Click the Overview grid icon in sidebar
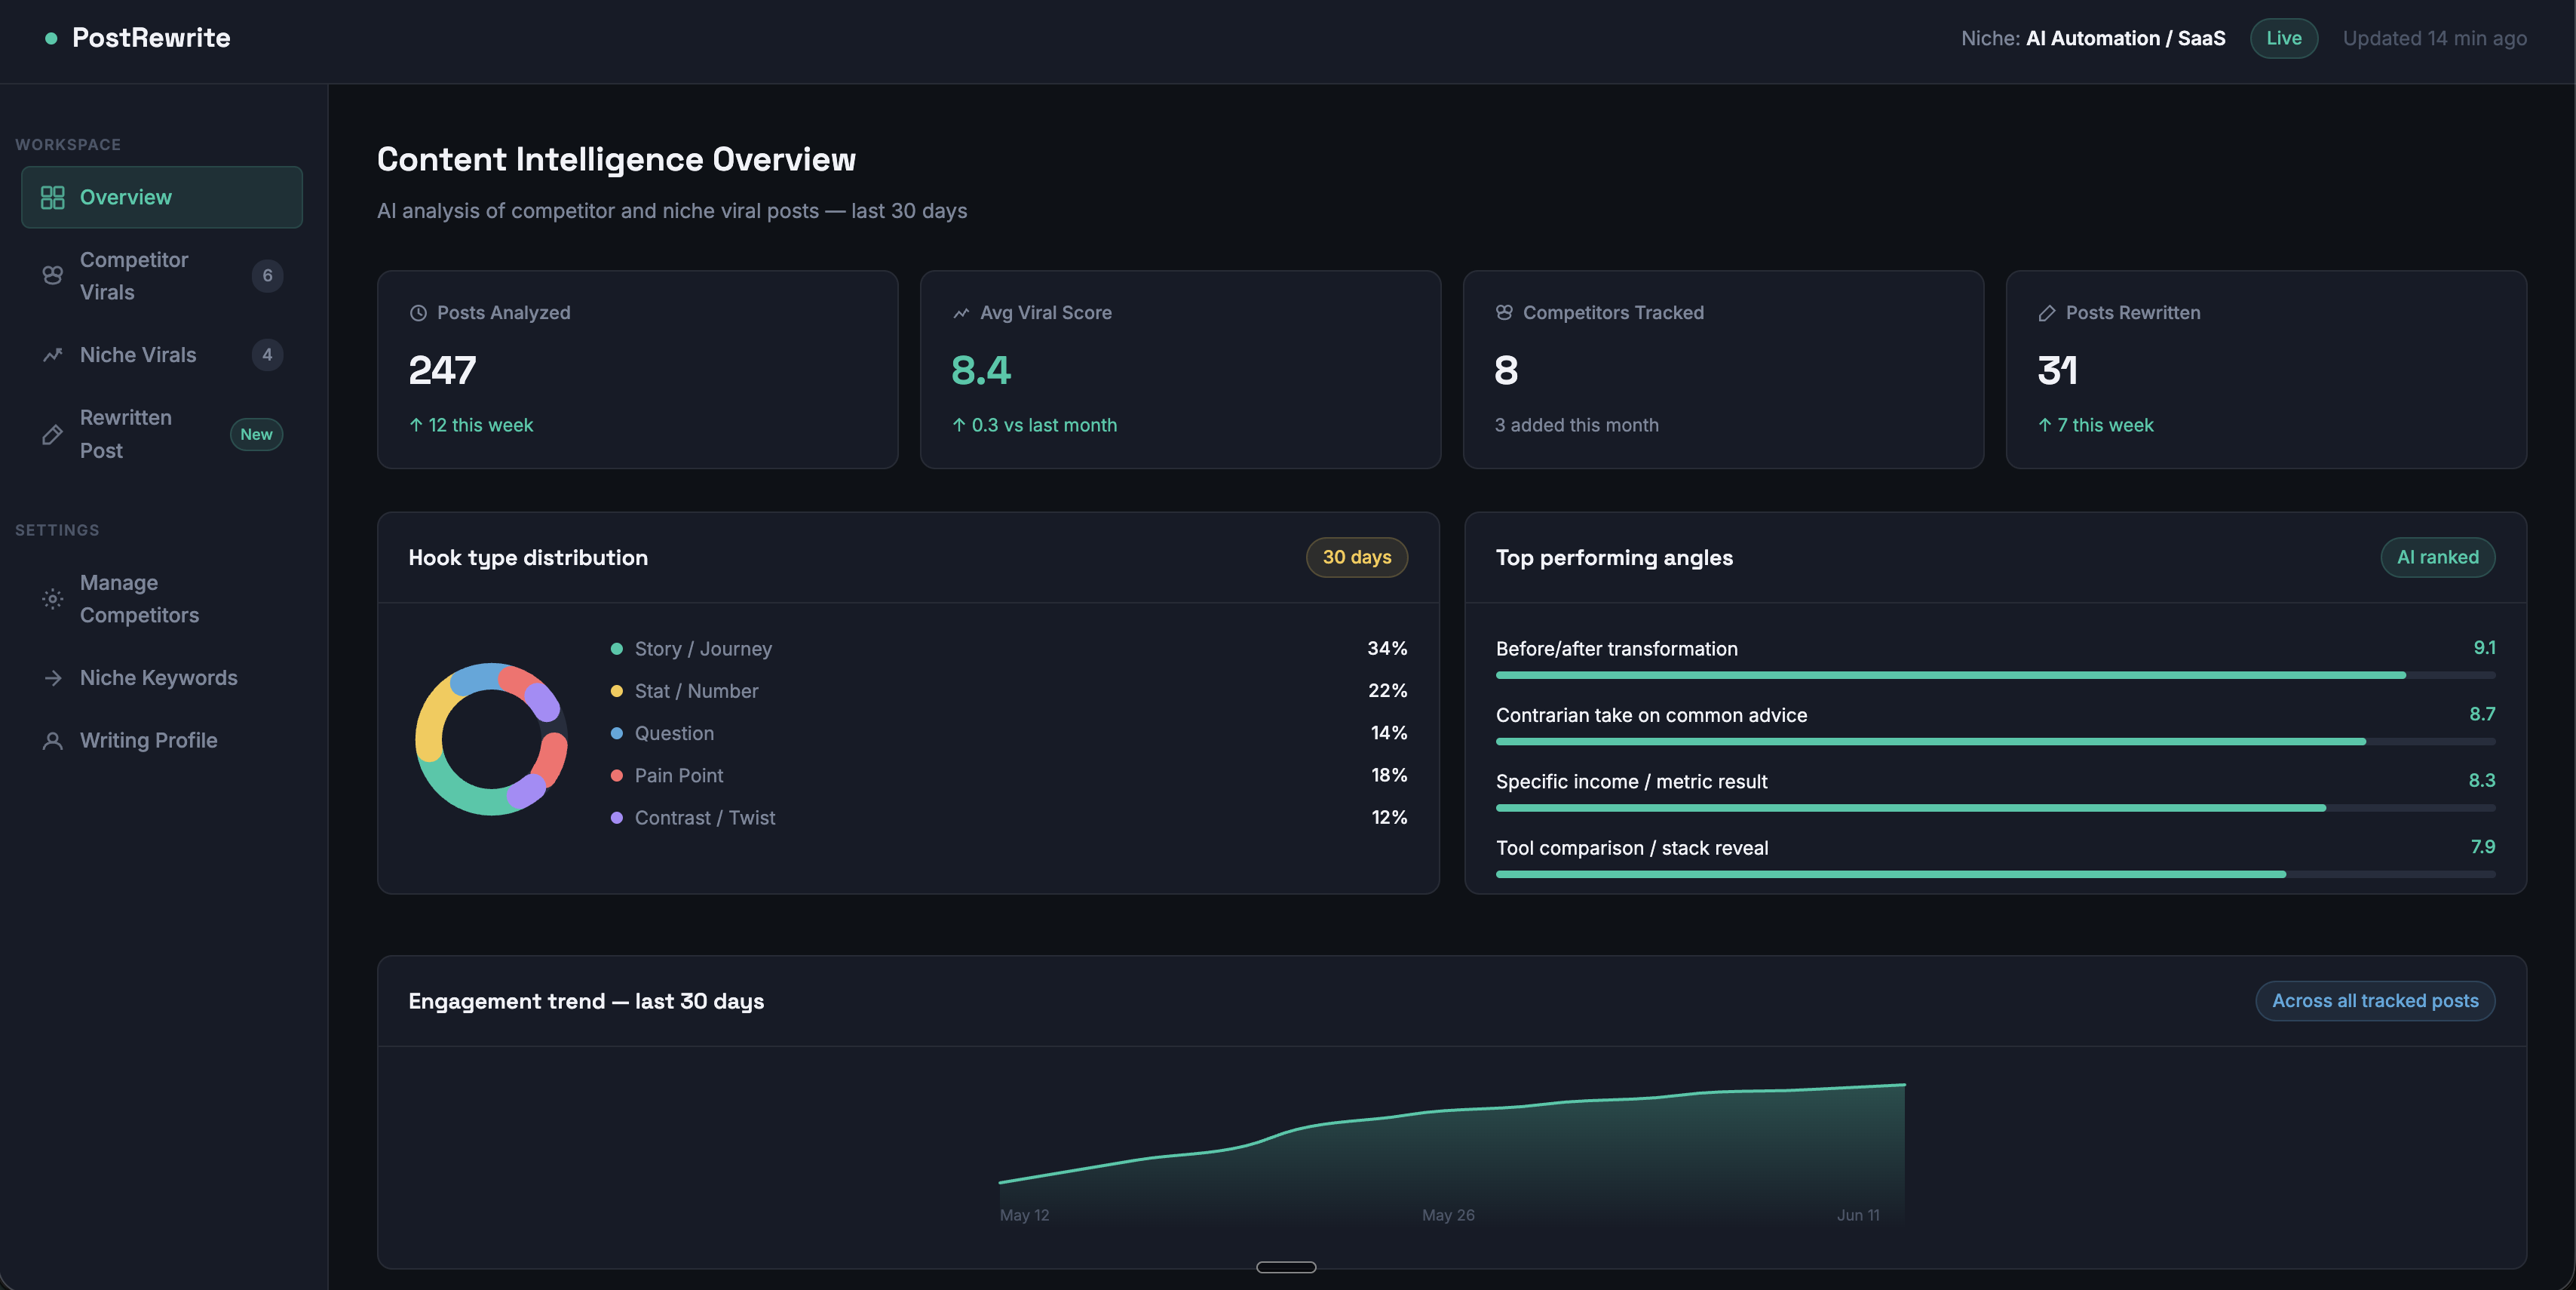 (x=52, y=197)
